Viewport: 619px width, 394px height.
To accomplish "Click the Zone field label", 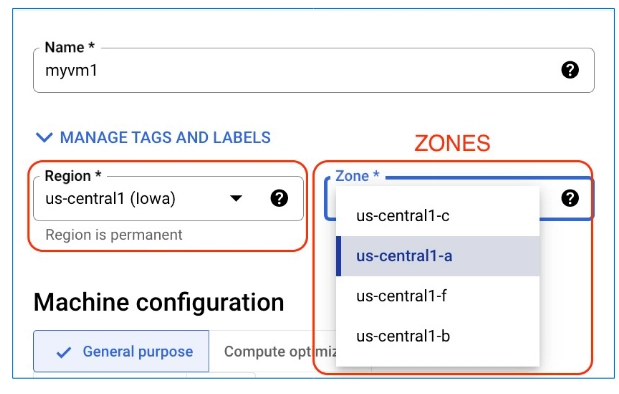I will tap(357, 176).
